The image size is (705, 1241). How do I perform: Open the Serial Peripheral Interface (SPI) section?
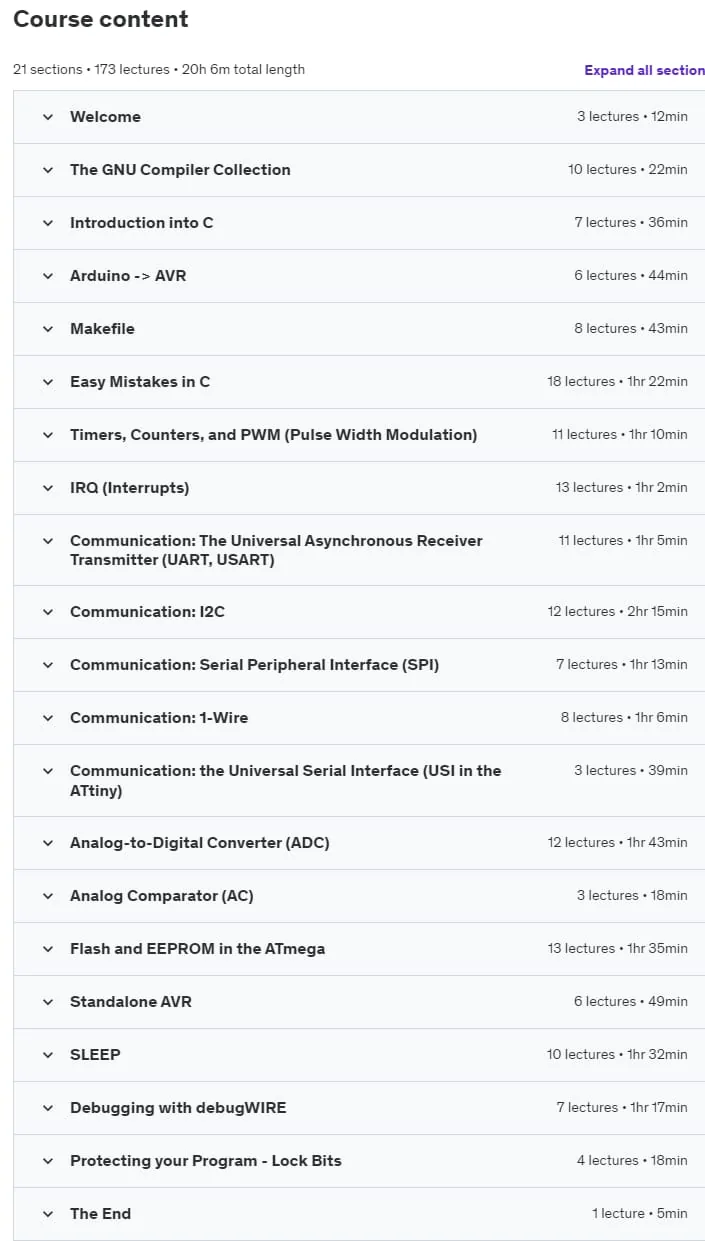click(x=359, y=665)
